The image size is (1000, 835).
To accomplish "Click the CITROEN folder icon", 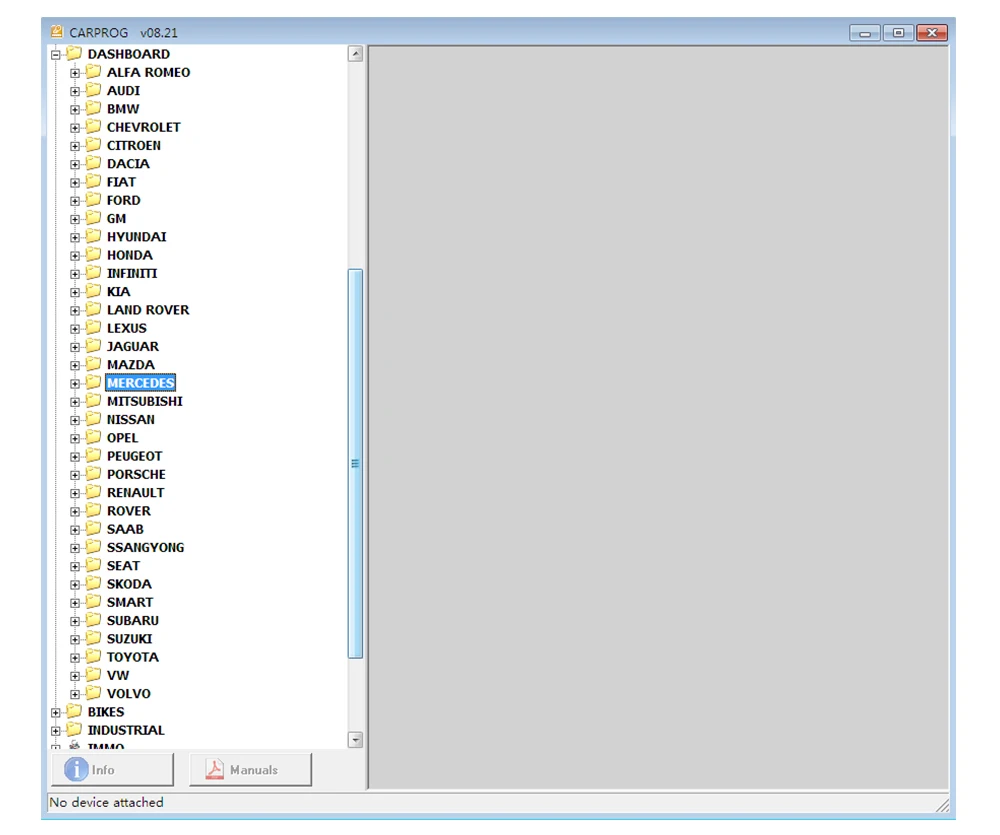I will point(94,145).
